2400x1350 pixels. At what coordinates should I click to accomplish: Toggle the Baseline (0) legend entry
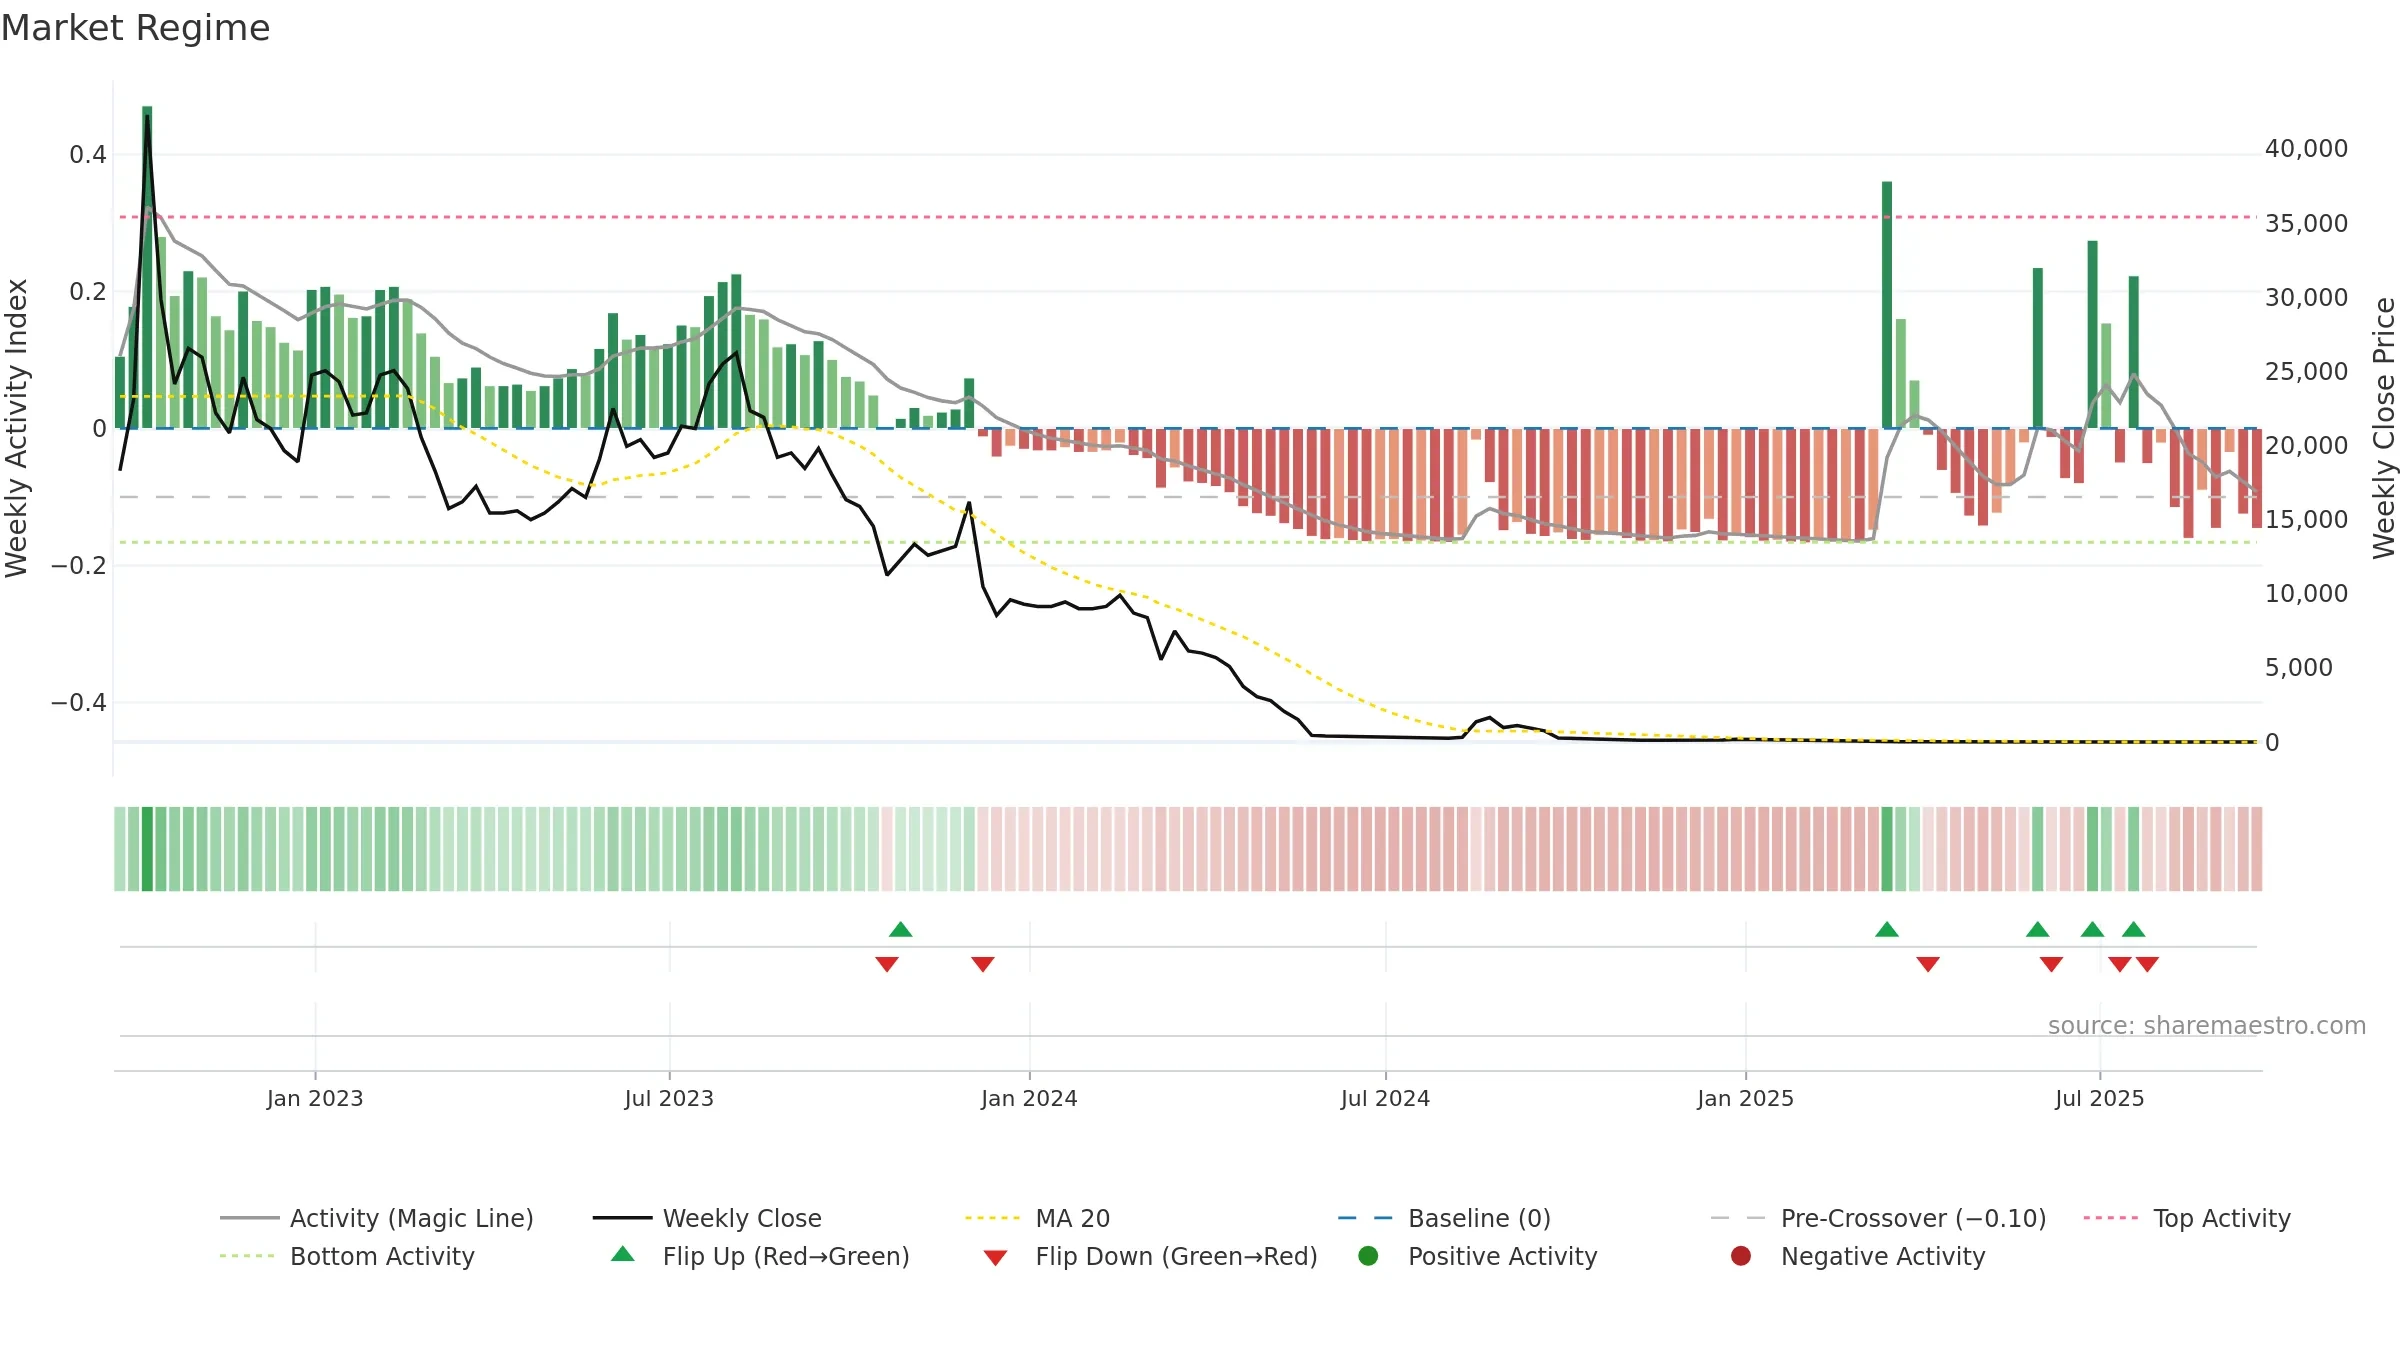pyautogui.click(x=1444, y=1218)
